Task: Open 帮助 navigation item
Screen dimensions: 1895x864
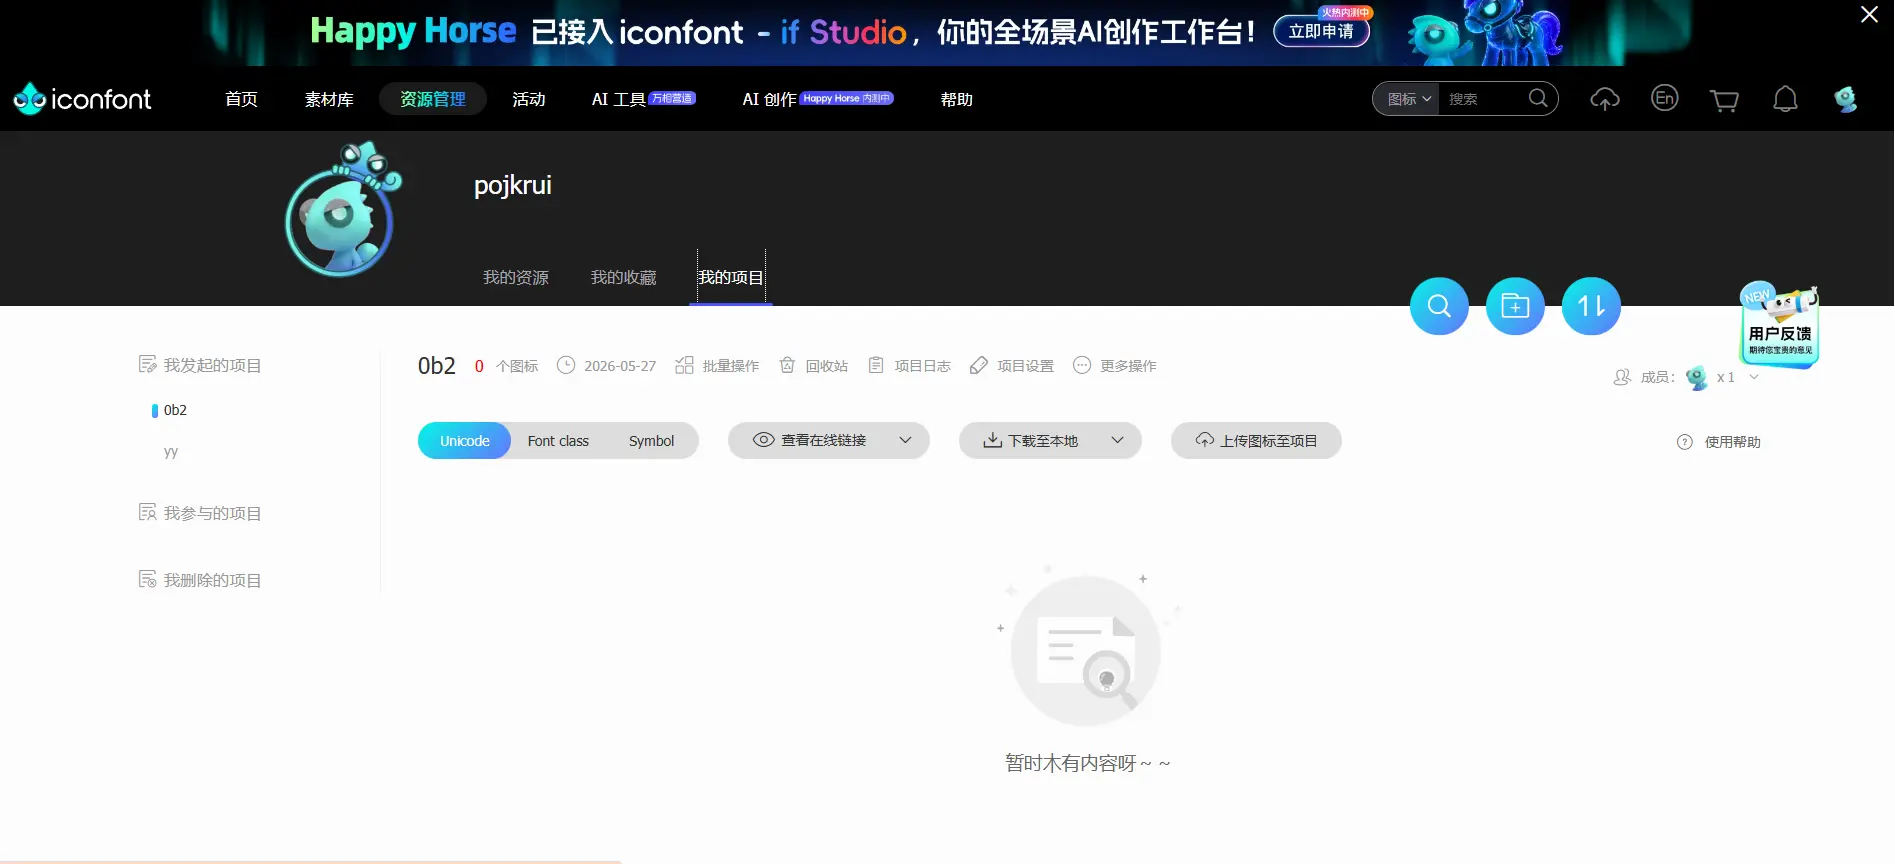Action: click(956, 99)
